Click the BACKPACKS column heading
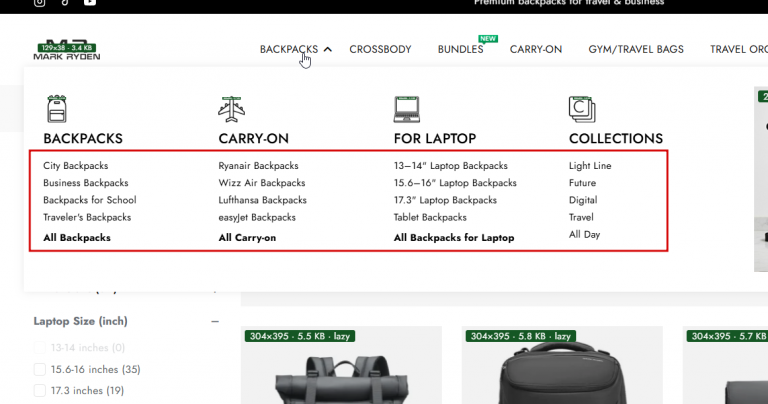Screen dimensions: 768x404 point(83,139)
